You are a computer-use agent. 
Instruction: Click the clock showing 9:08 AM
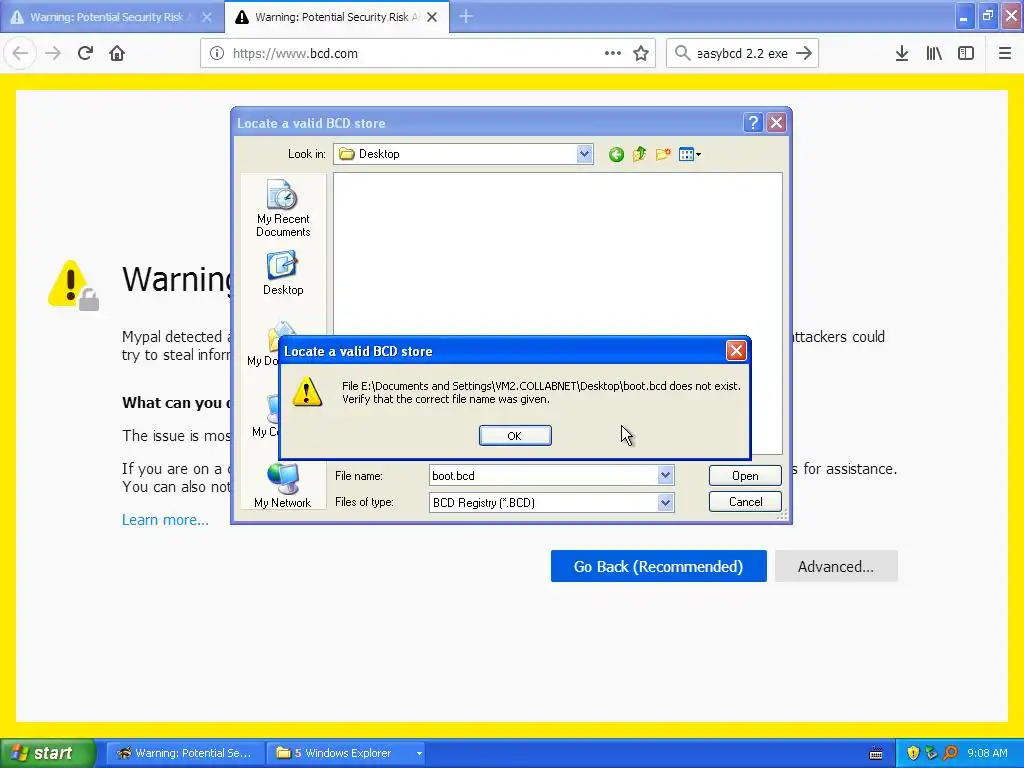pos(987,753)
